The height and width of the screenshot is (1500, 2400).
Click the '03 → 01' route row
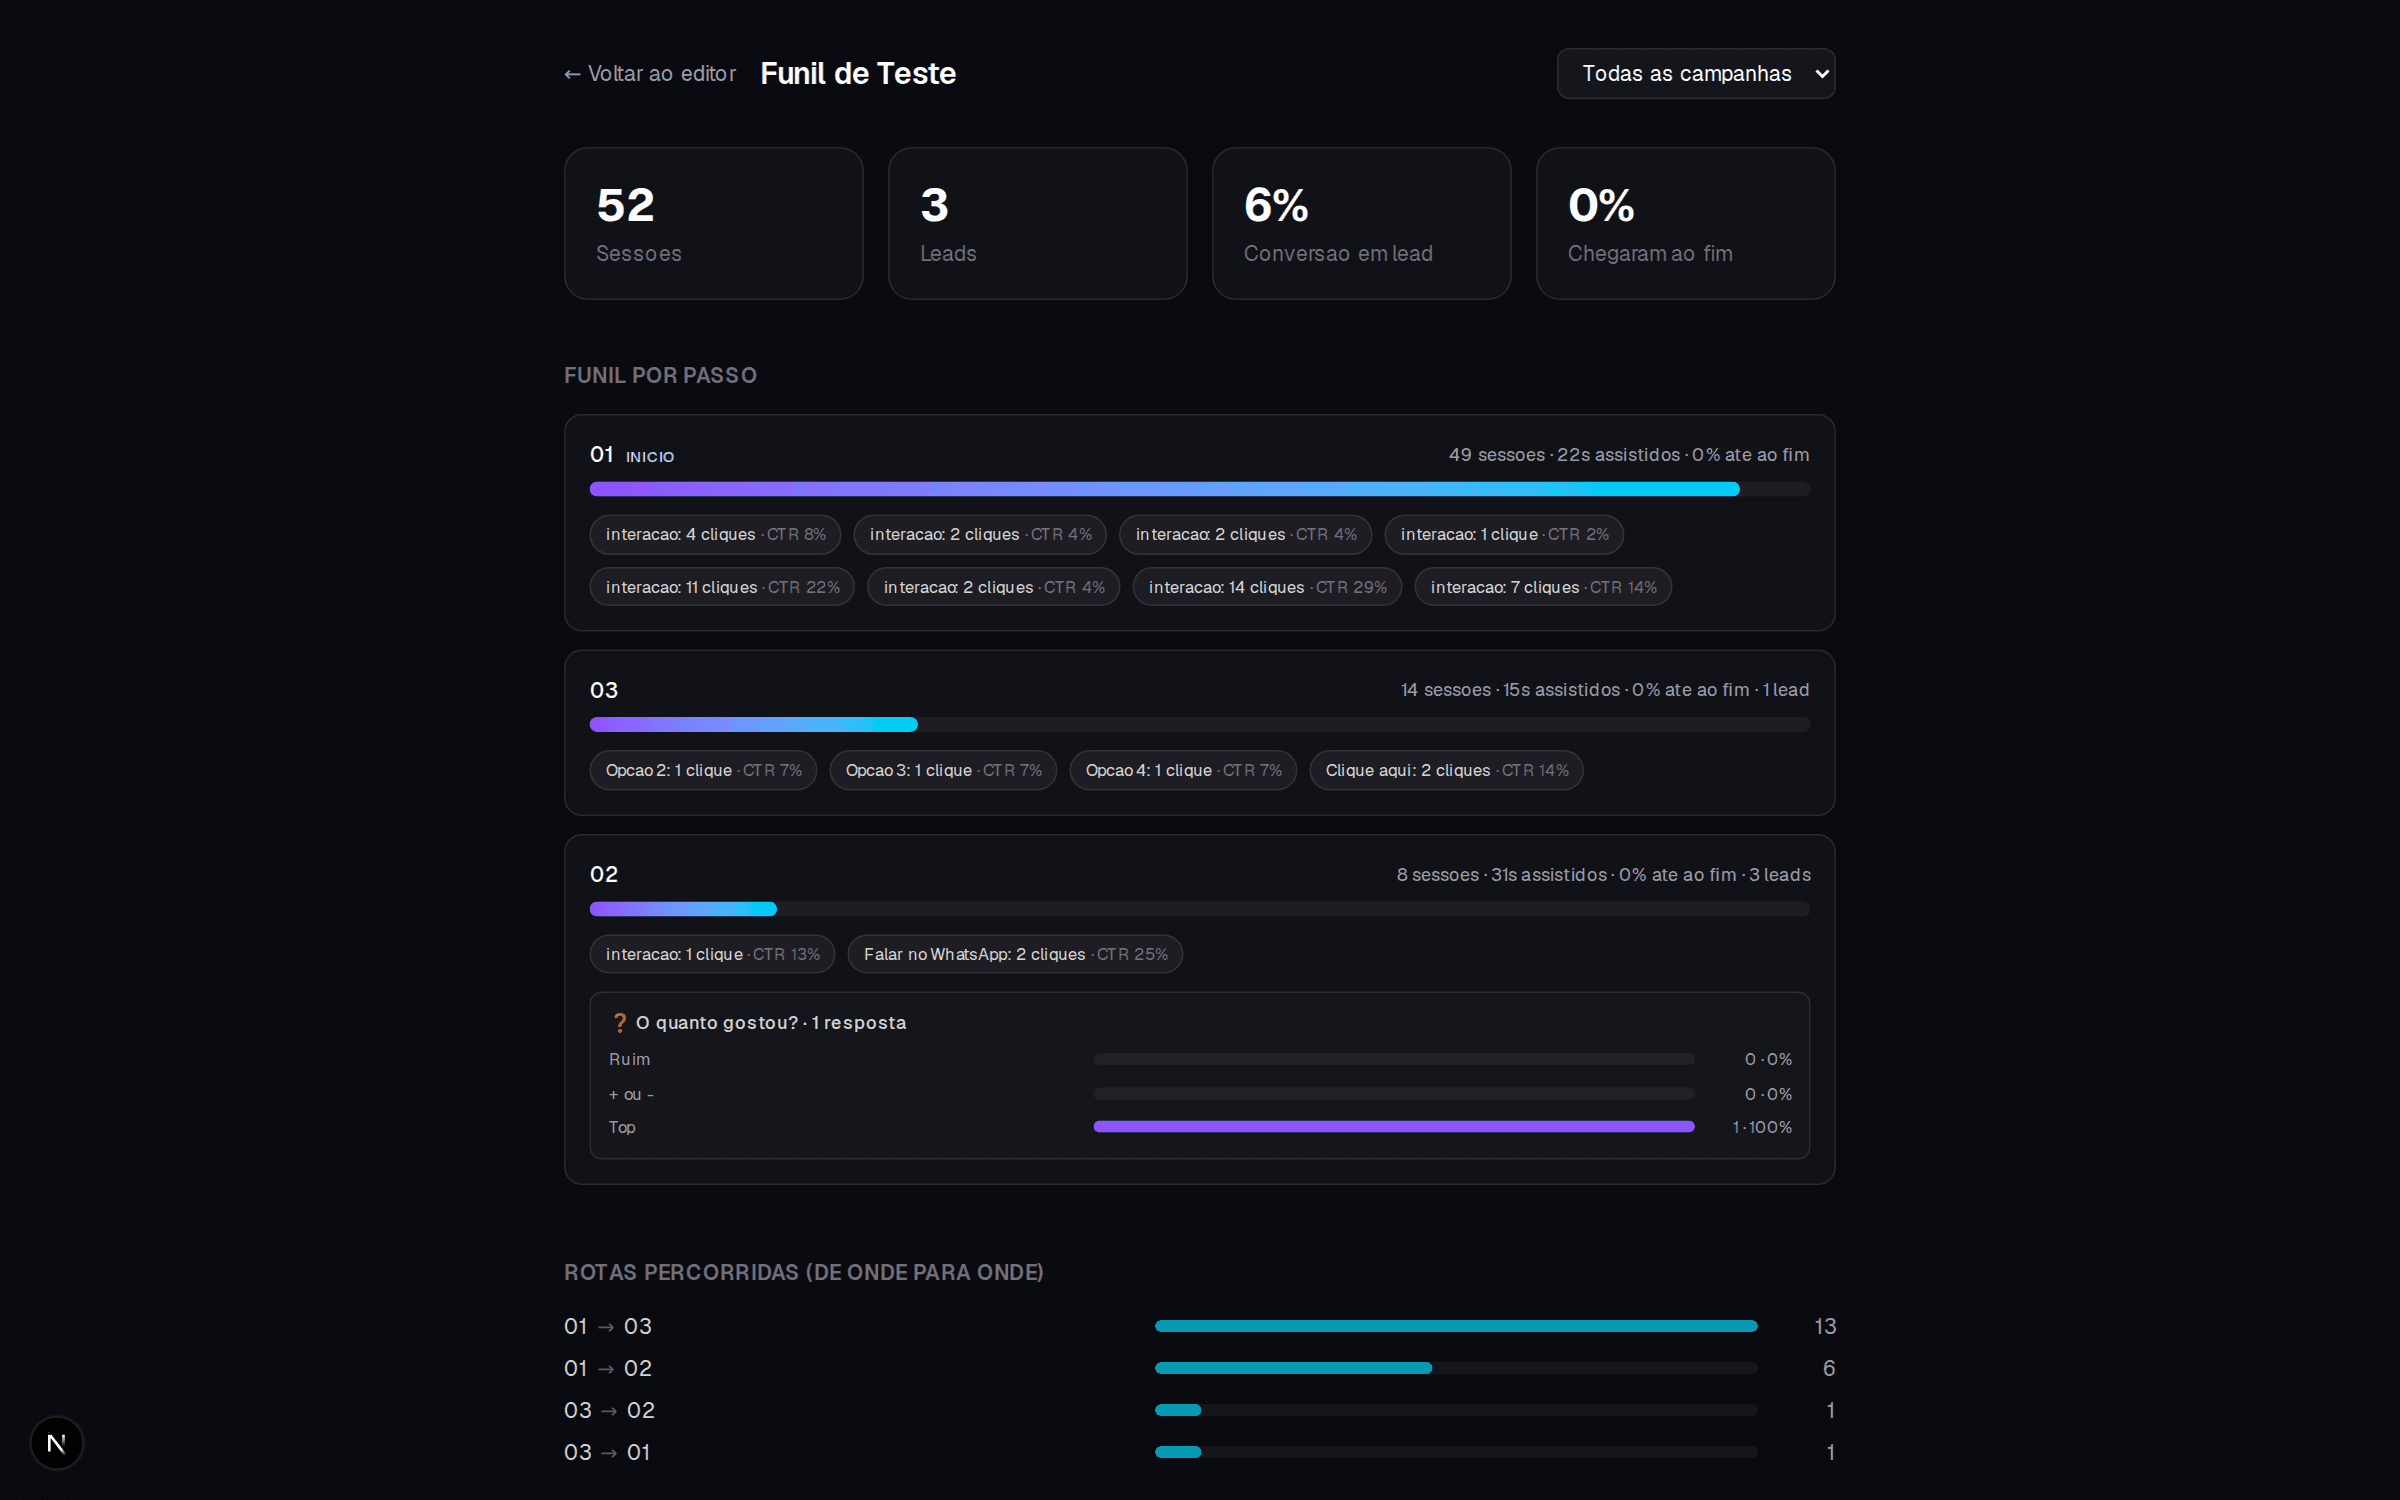[1199, 1452]
